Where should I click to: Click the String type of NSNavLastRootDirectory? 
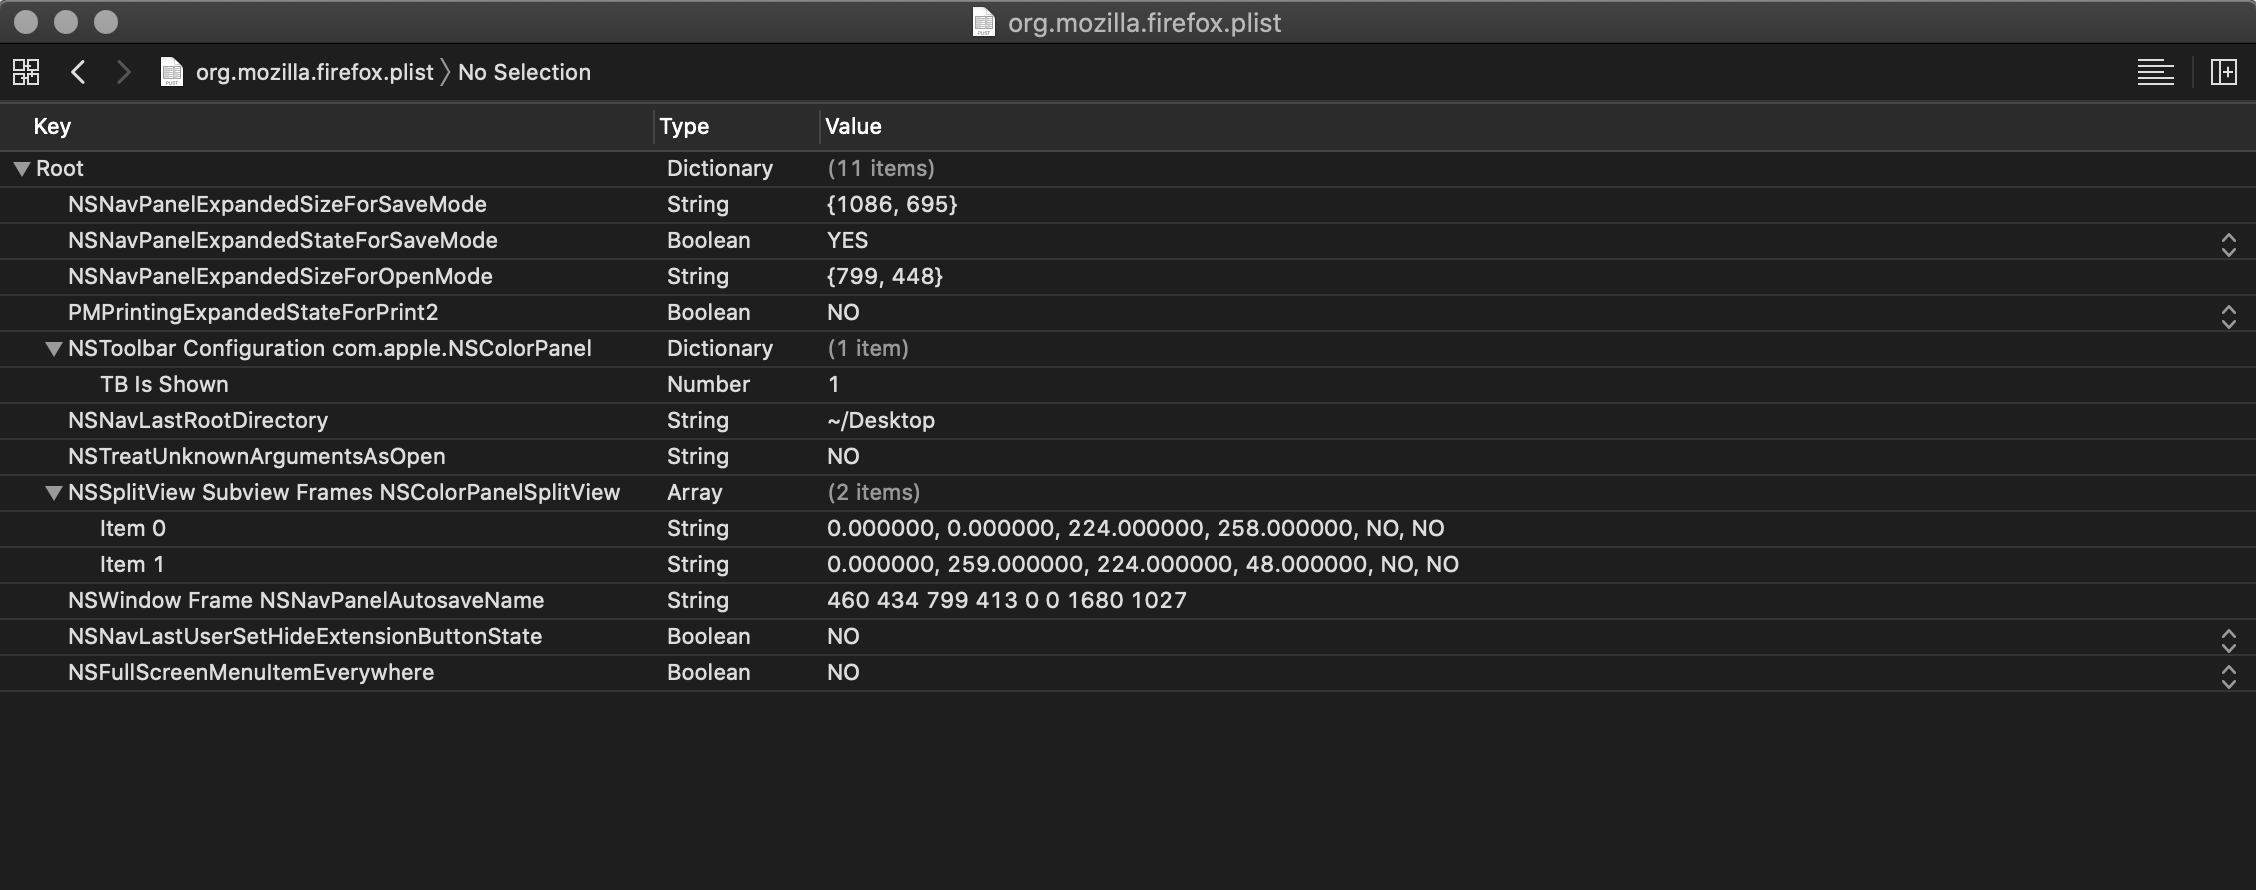698,420
